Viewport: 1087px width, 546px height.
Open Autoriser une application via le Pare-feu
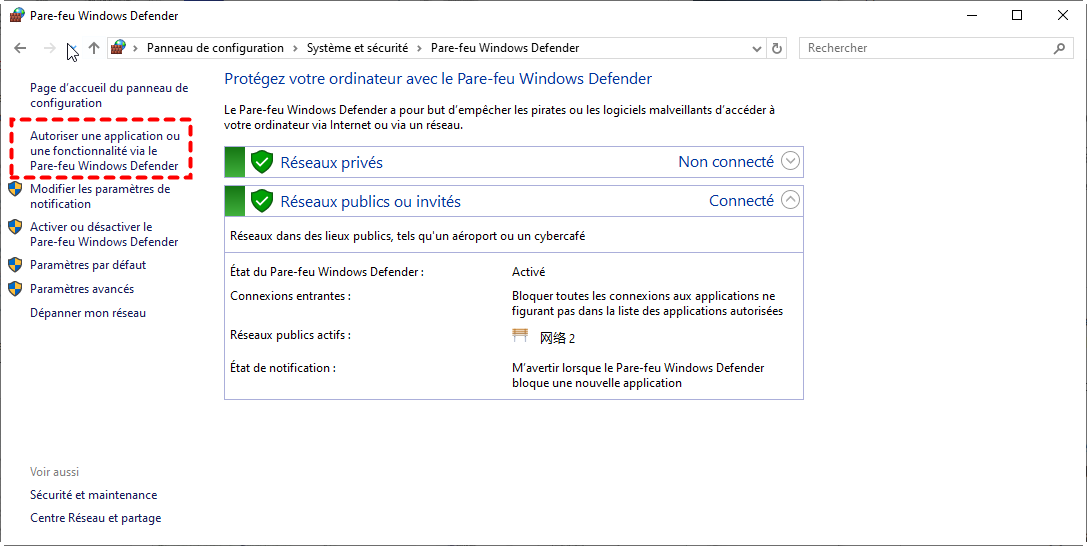[104, 151]
